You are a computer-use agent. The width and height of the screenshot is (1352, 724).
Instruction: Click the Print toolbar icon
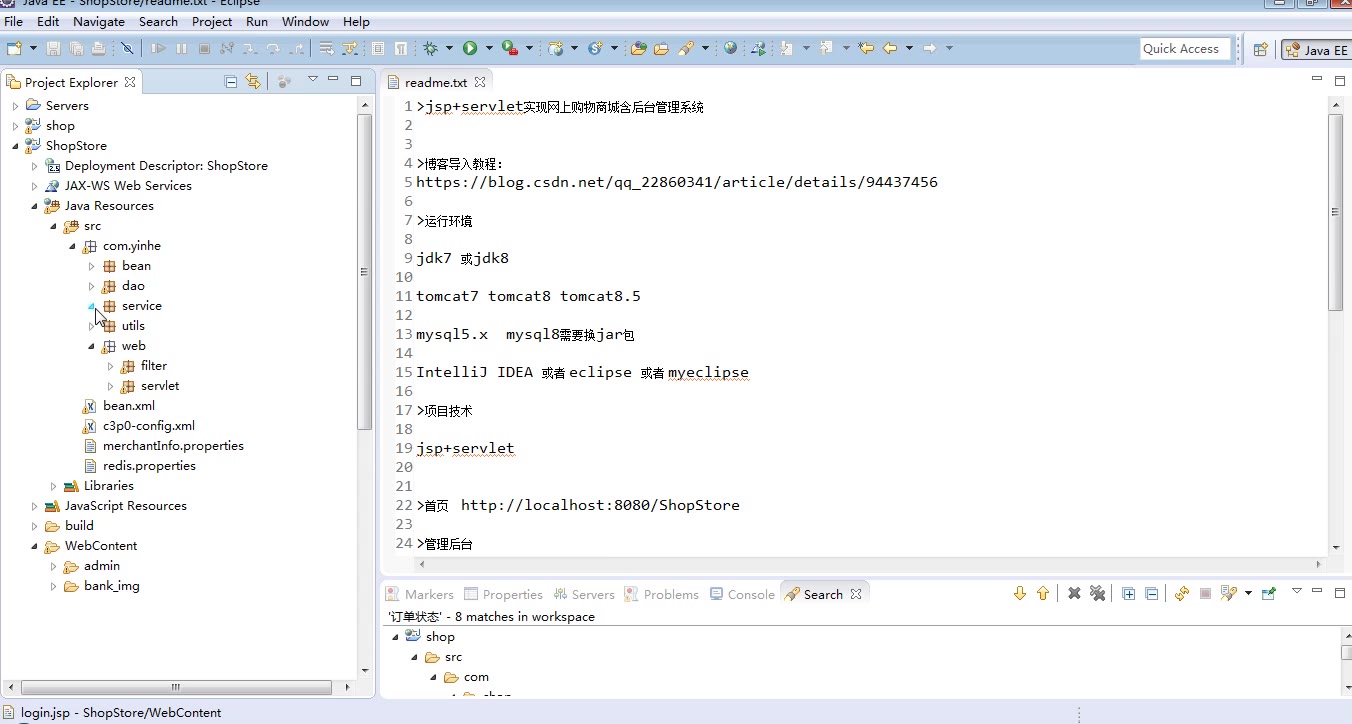click(99, 48)
